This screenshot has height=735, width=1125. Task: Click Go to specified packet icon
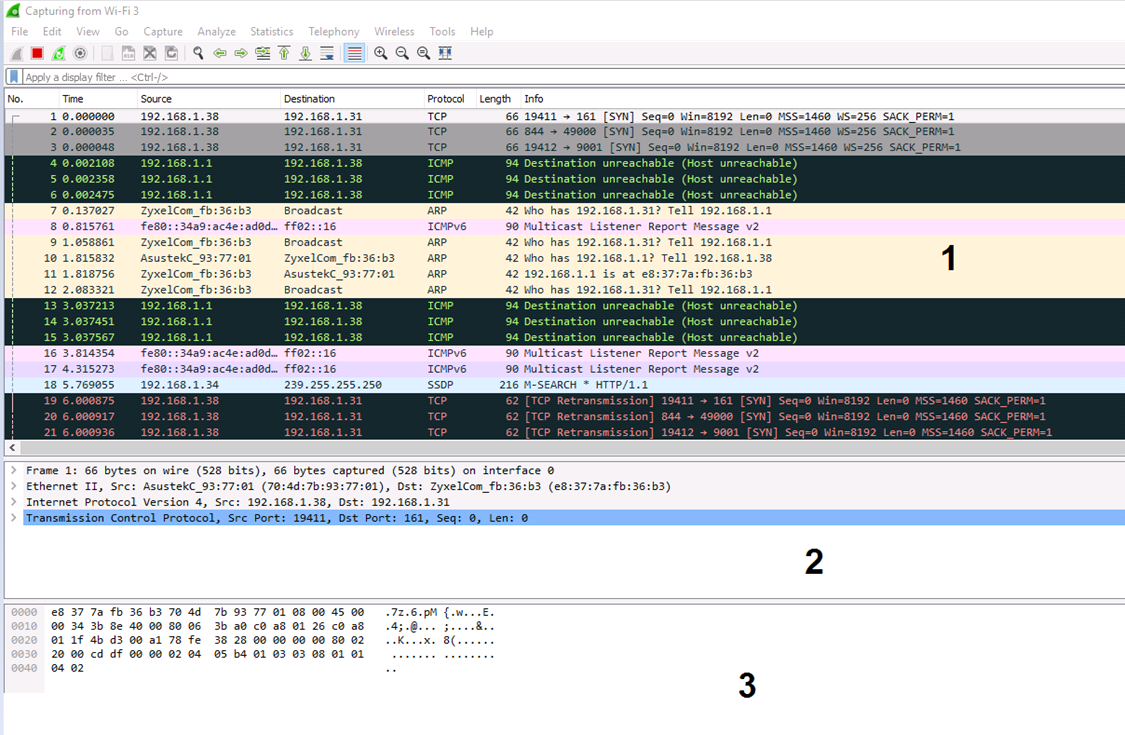263,53
